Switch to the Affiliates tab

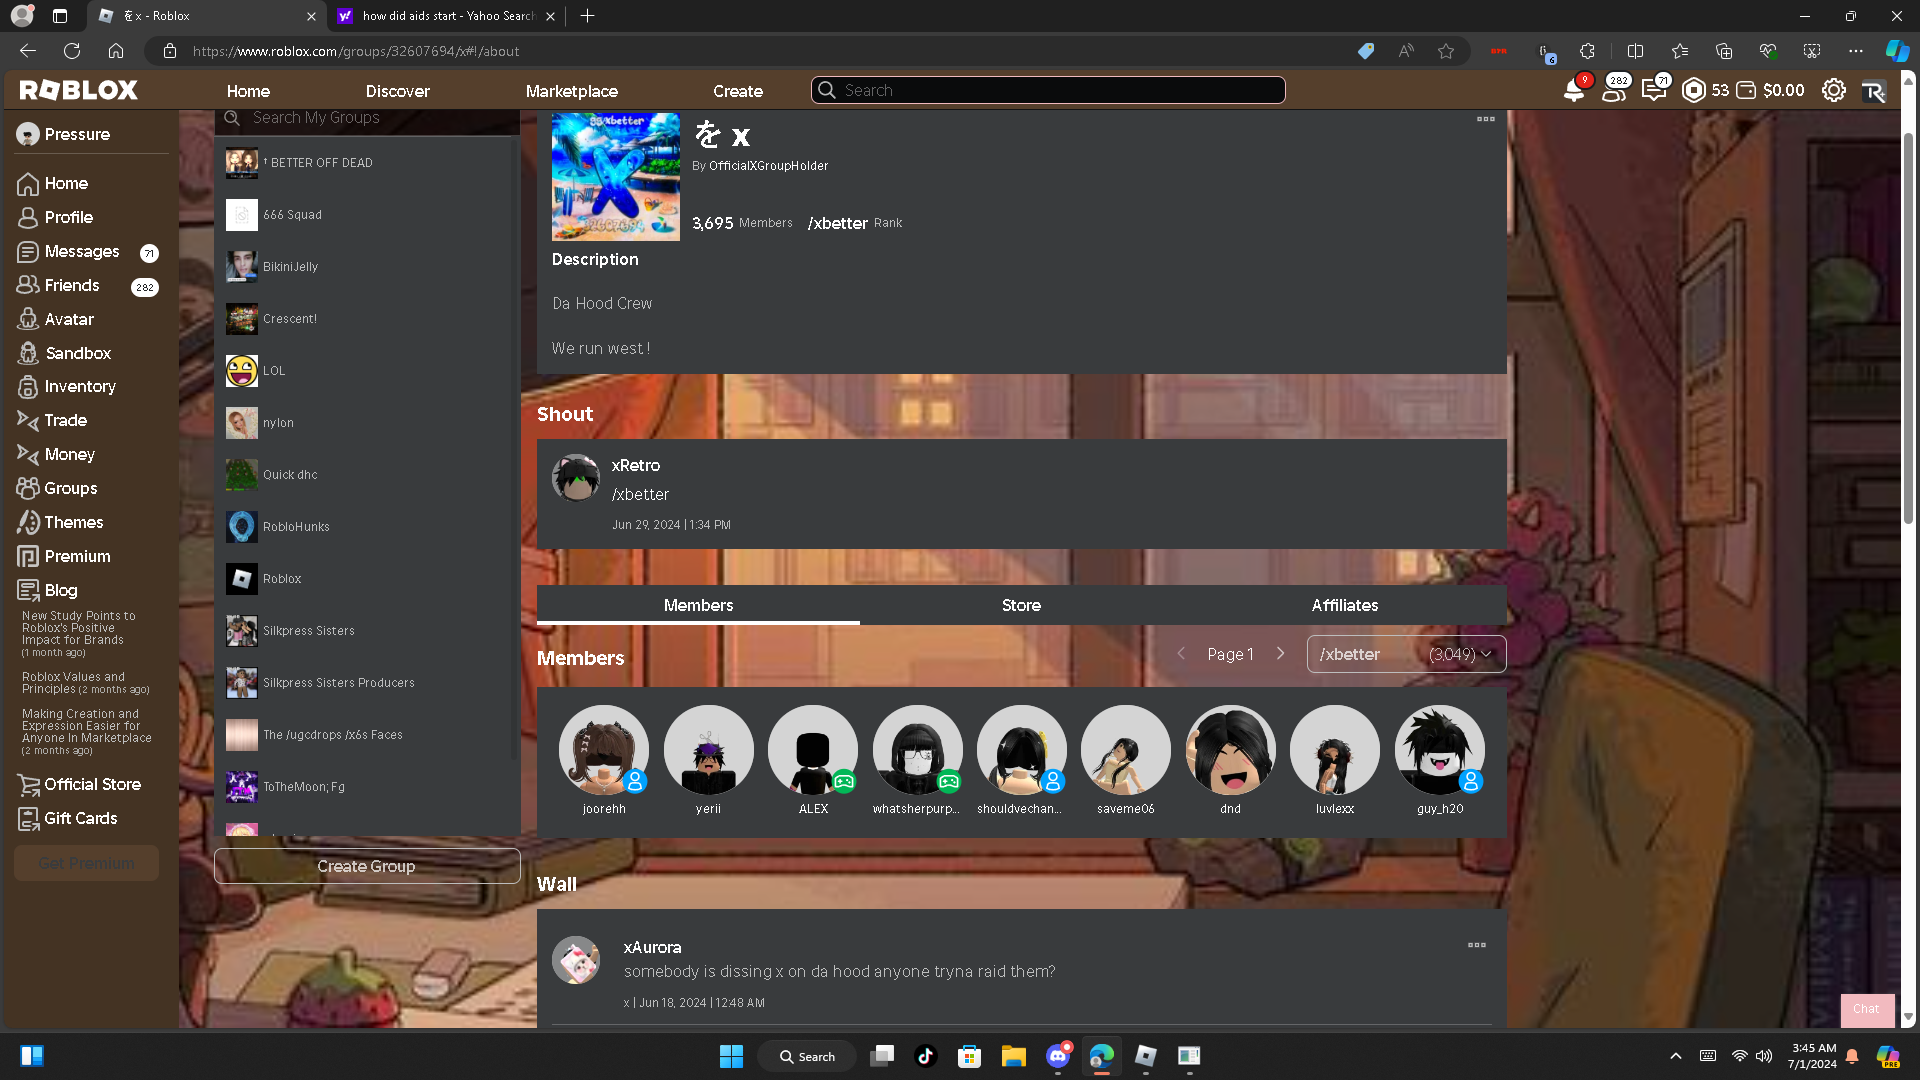[1345, 606]
